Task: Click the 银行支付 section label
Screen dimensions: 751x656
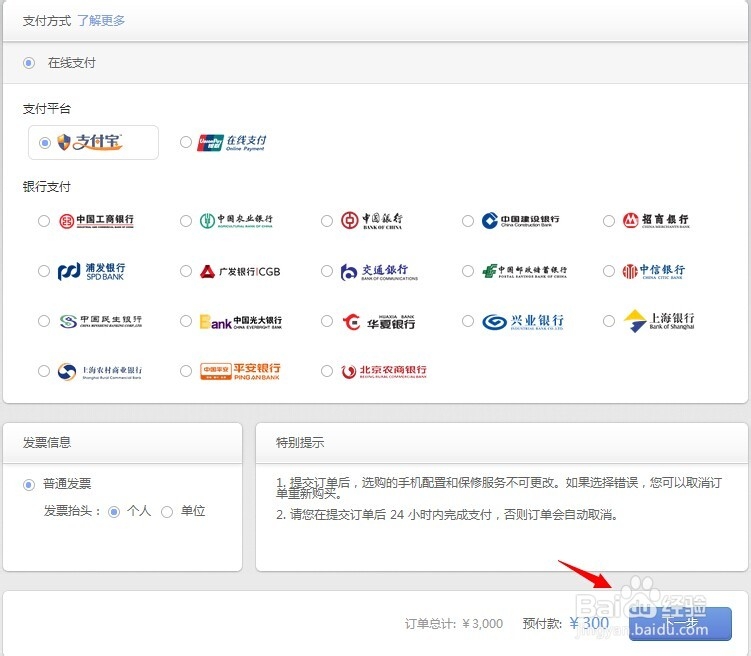Action: [x=46, y=187]
